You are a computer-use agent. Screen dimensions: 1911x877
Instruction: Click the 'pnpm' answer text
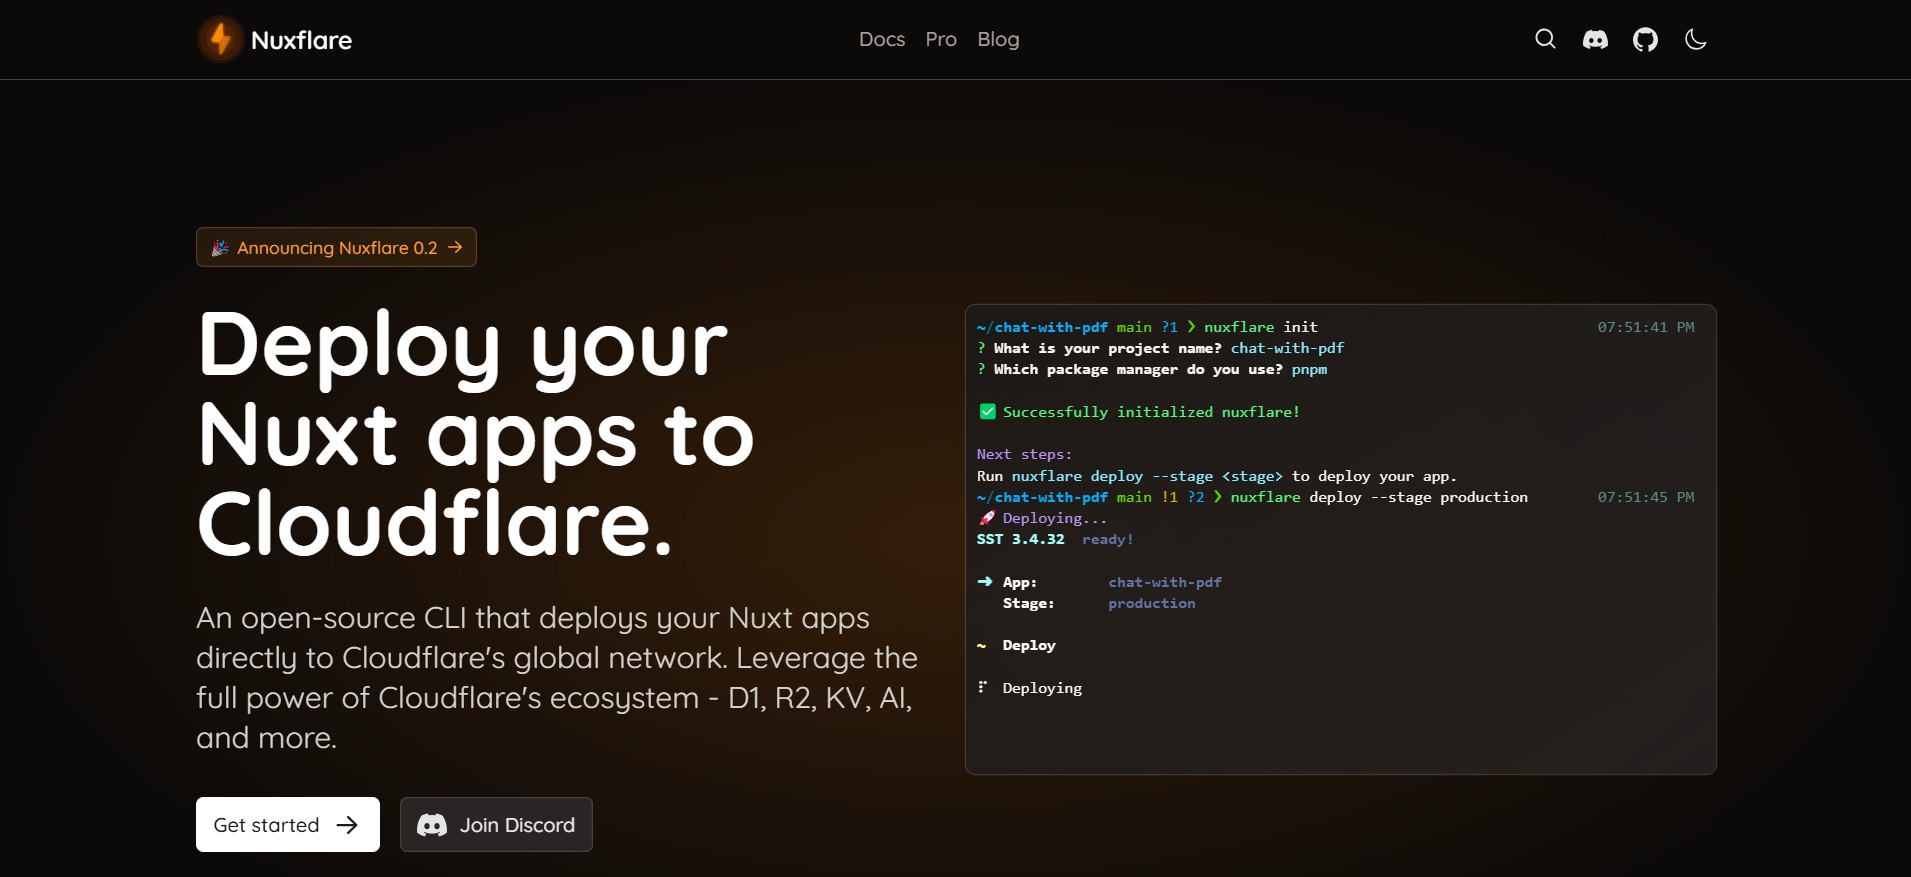(x=1309, y=369)
